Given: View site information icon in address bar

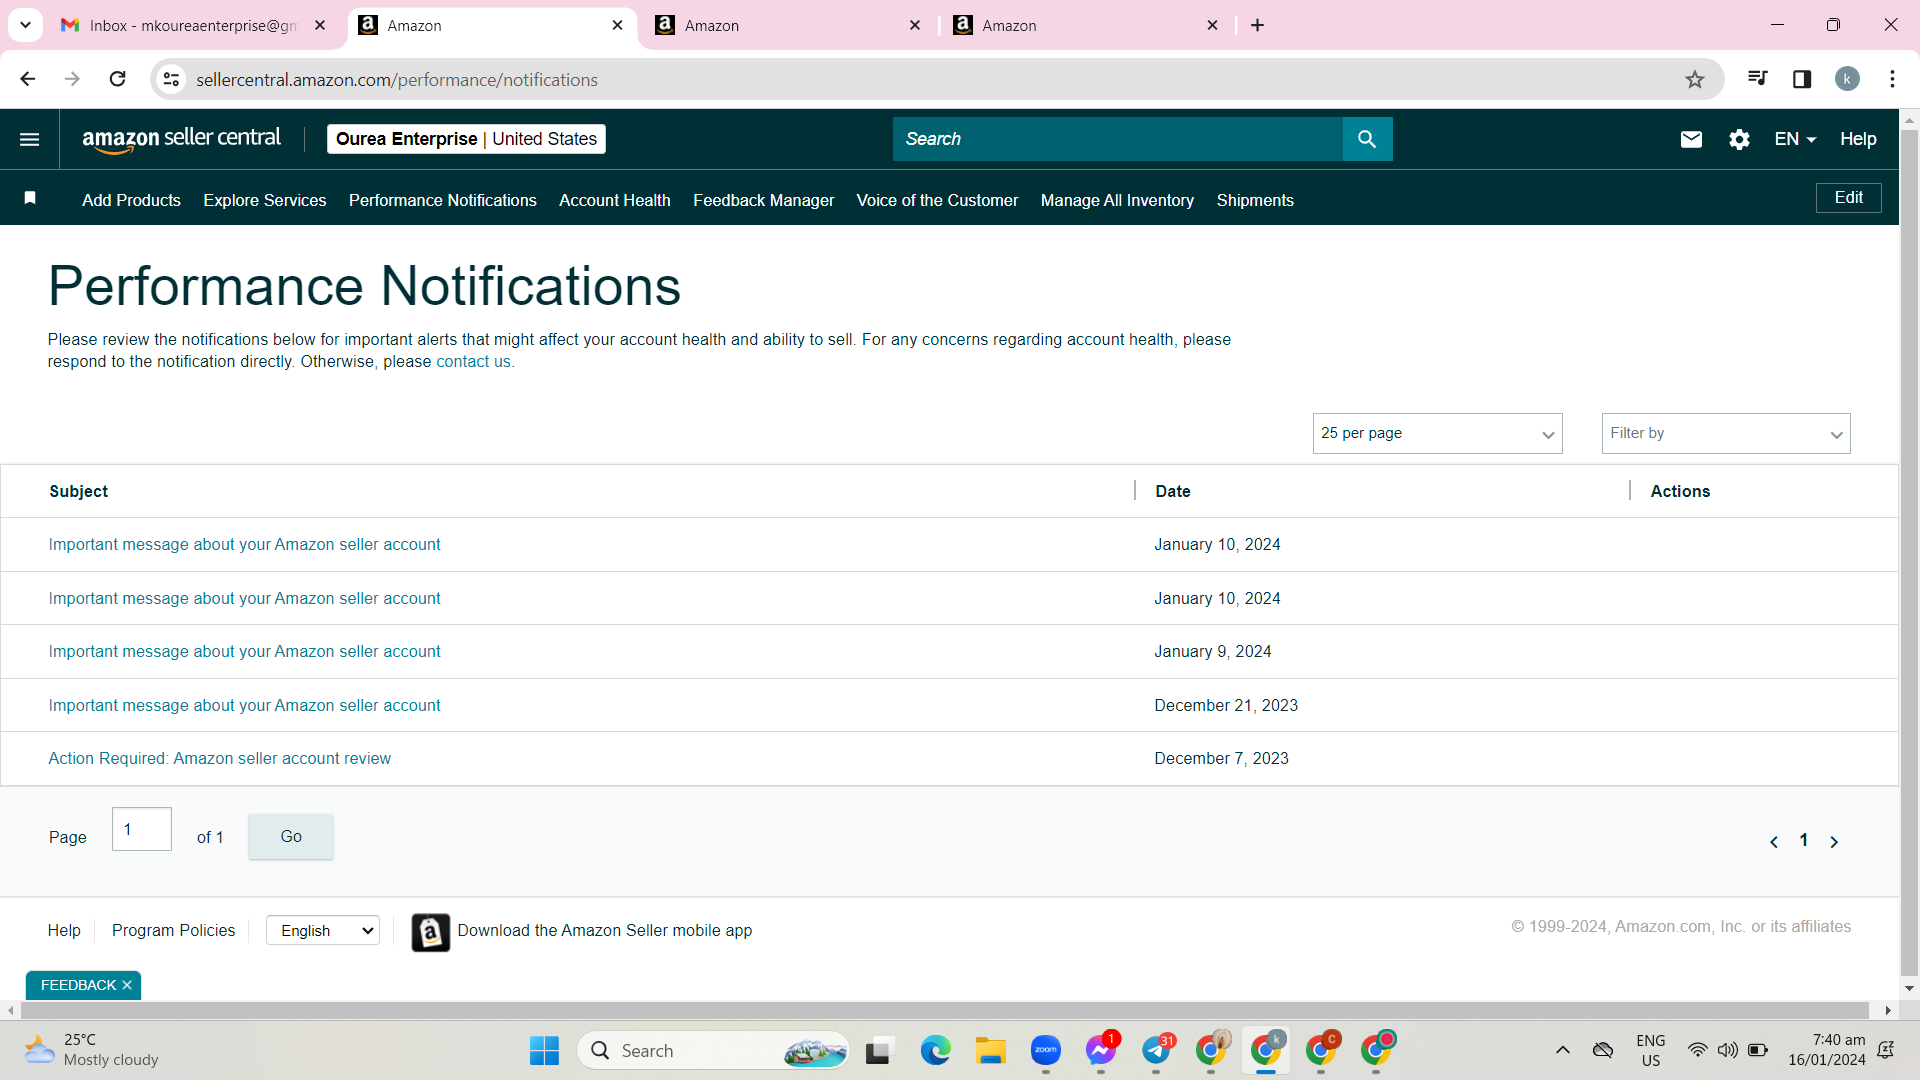Looking at the screenshot, I should tap(172, 79).
